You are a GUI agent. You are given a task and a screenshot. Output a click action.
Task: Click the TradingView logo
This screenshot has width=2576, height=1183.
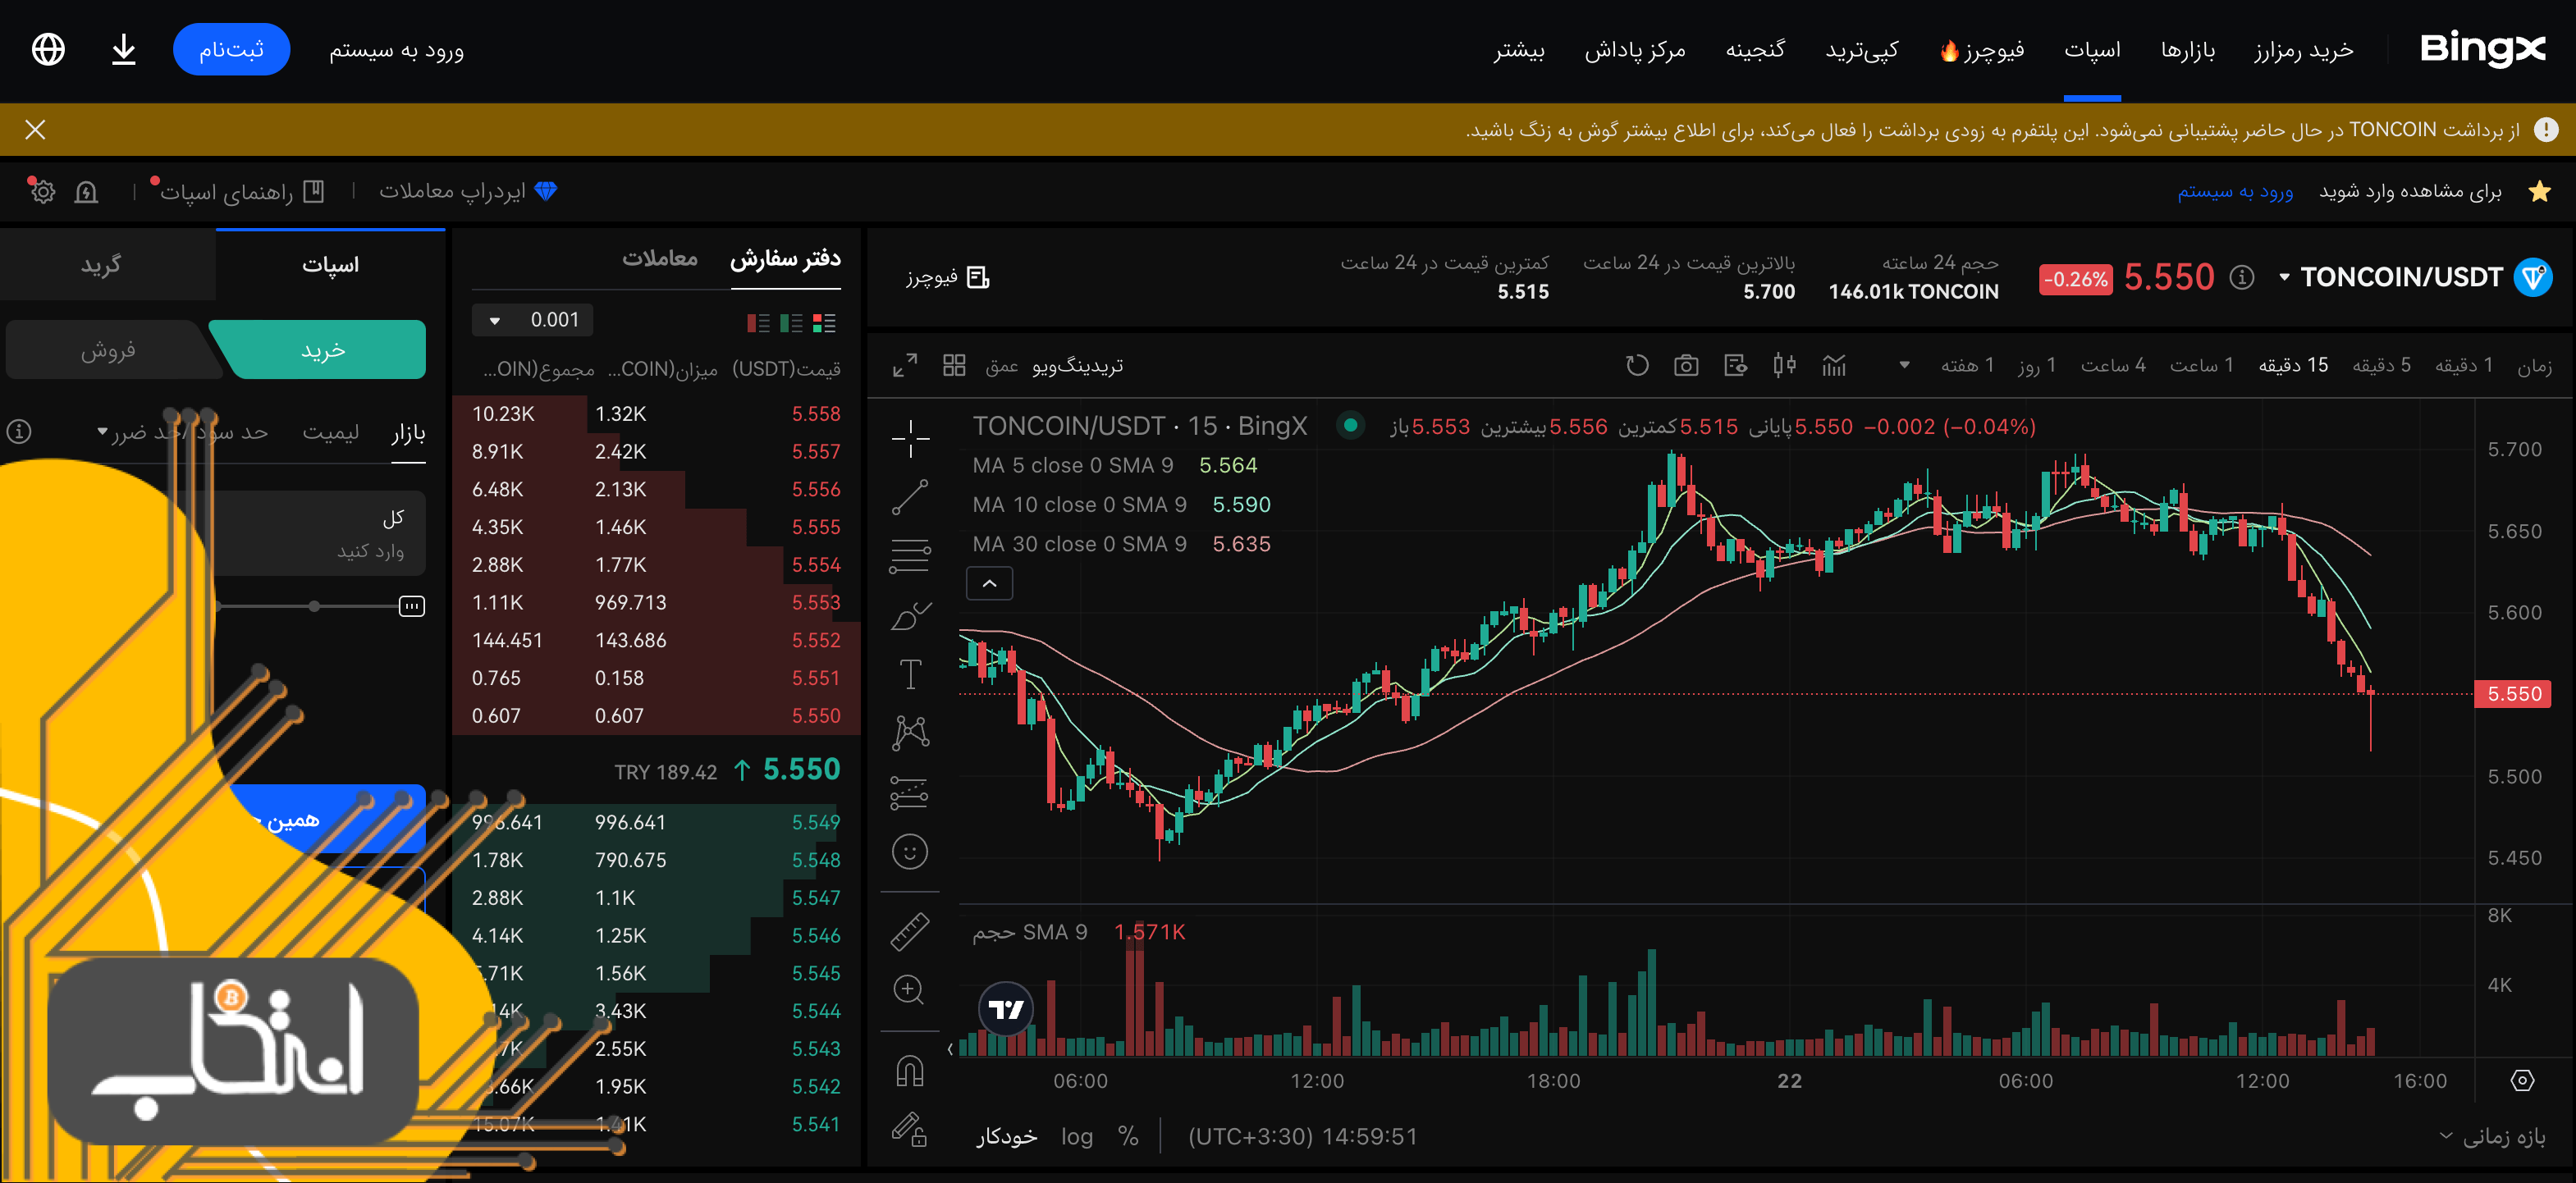[x=1006, y=1009]
